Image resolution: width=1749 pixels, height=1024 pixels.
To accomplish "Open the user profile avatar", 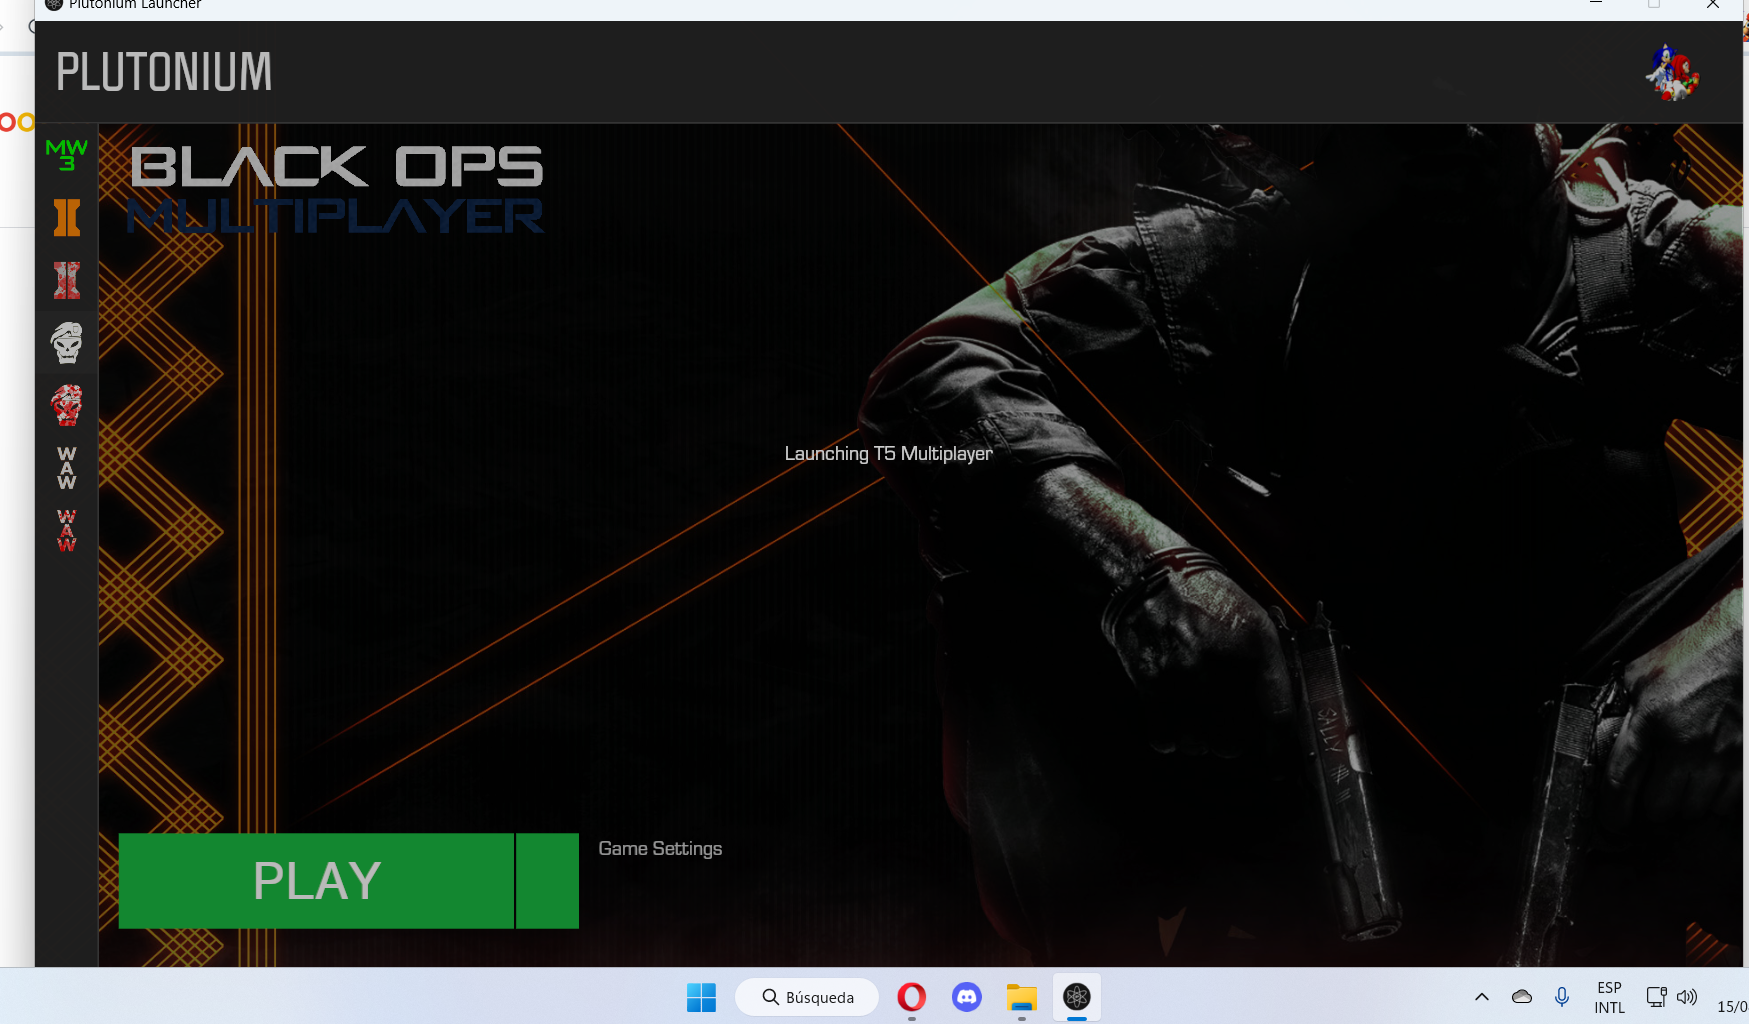I will [1673, 72].
